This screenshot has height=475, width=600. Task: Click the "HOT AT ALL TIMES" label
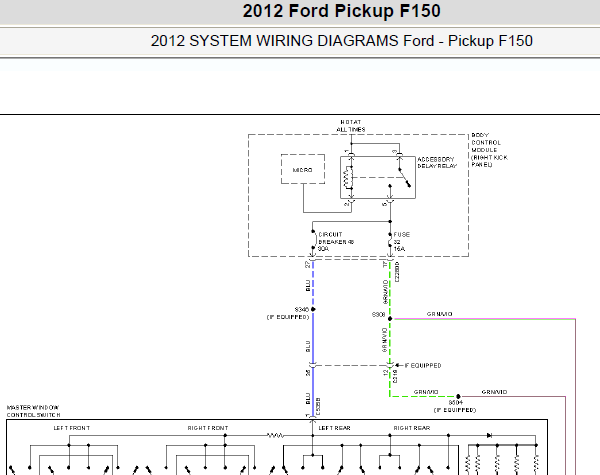(x=351, y=126)
